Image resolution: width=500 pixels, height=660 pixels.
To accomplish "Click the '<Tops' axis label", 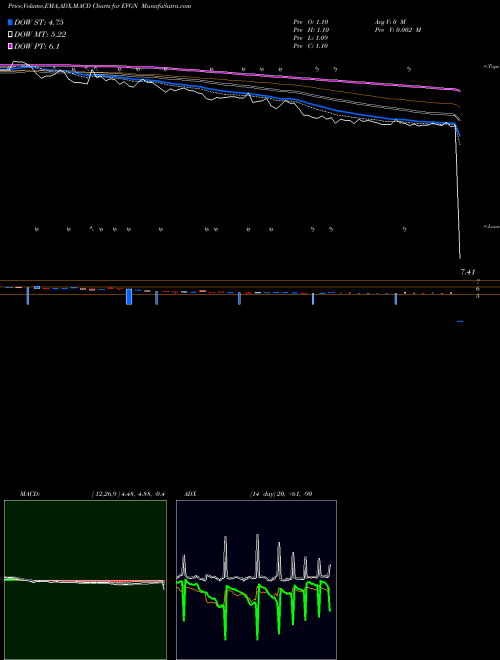I will click(x=491, y=67).
